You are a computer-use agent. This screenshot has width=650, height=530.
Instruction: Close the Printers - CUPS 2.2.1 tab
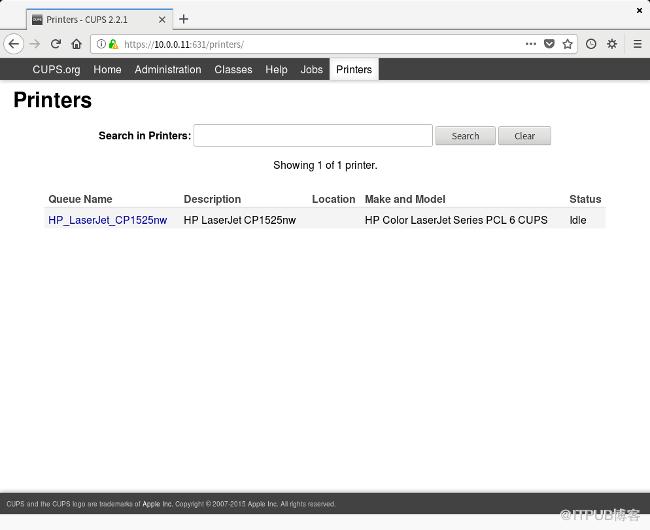point(162,19)
